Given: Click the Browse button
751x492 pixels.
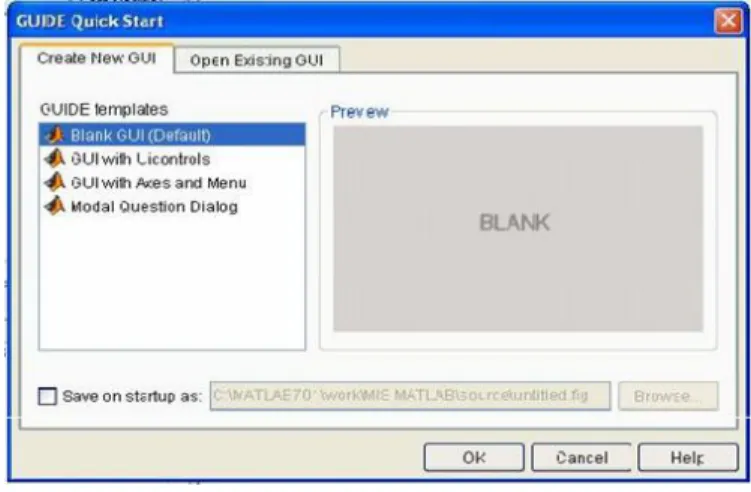Looking at the screenshot, I should point(668,396).
